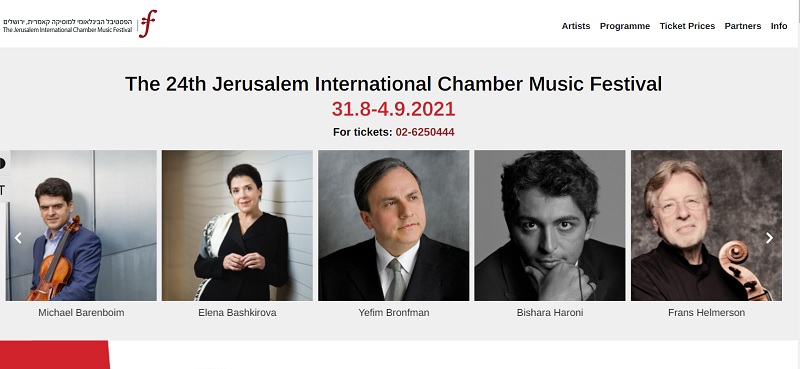Open Elena Bashkirova's photo
Image resolution: width=800 pixels, height=369 pixels.
237,225
